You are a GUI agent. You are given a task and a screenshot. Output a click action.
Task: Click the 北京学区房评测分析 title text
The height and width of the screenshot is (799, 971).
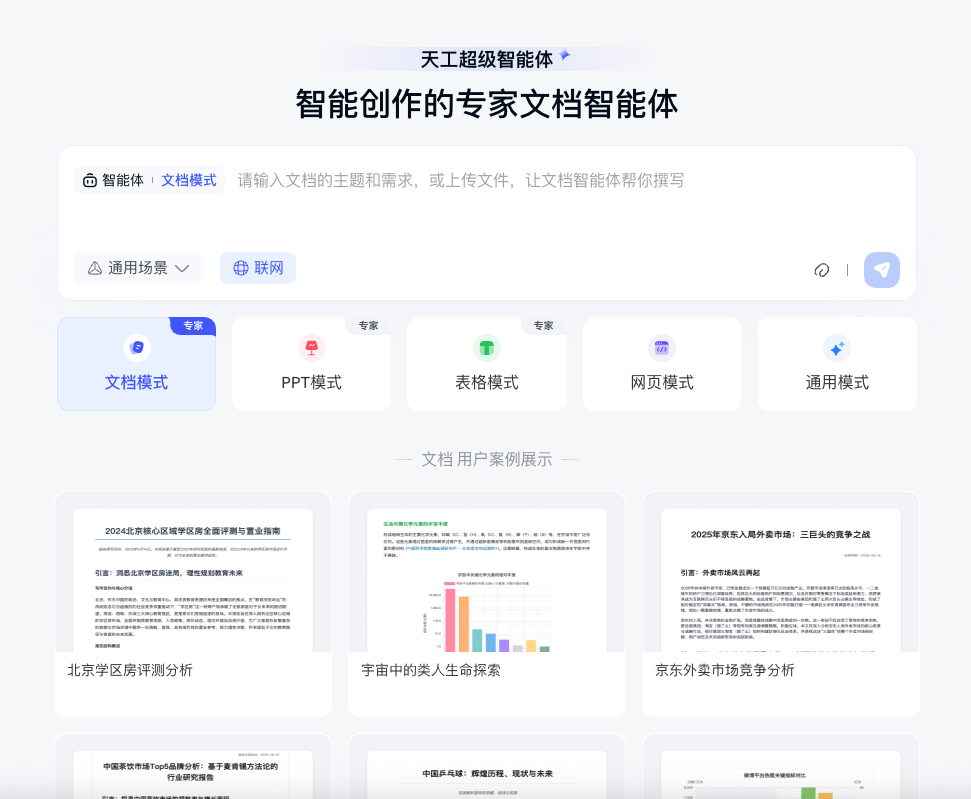click(130, 670)
